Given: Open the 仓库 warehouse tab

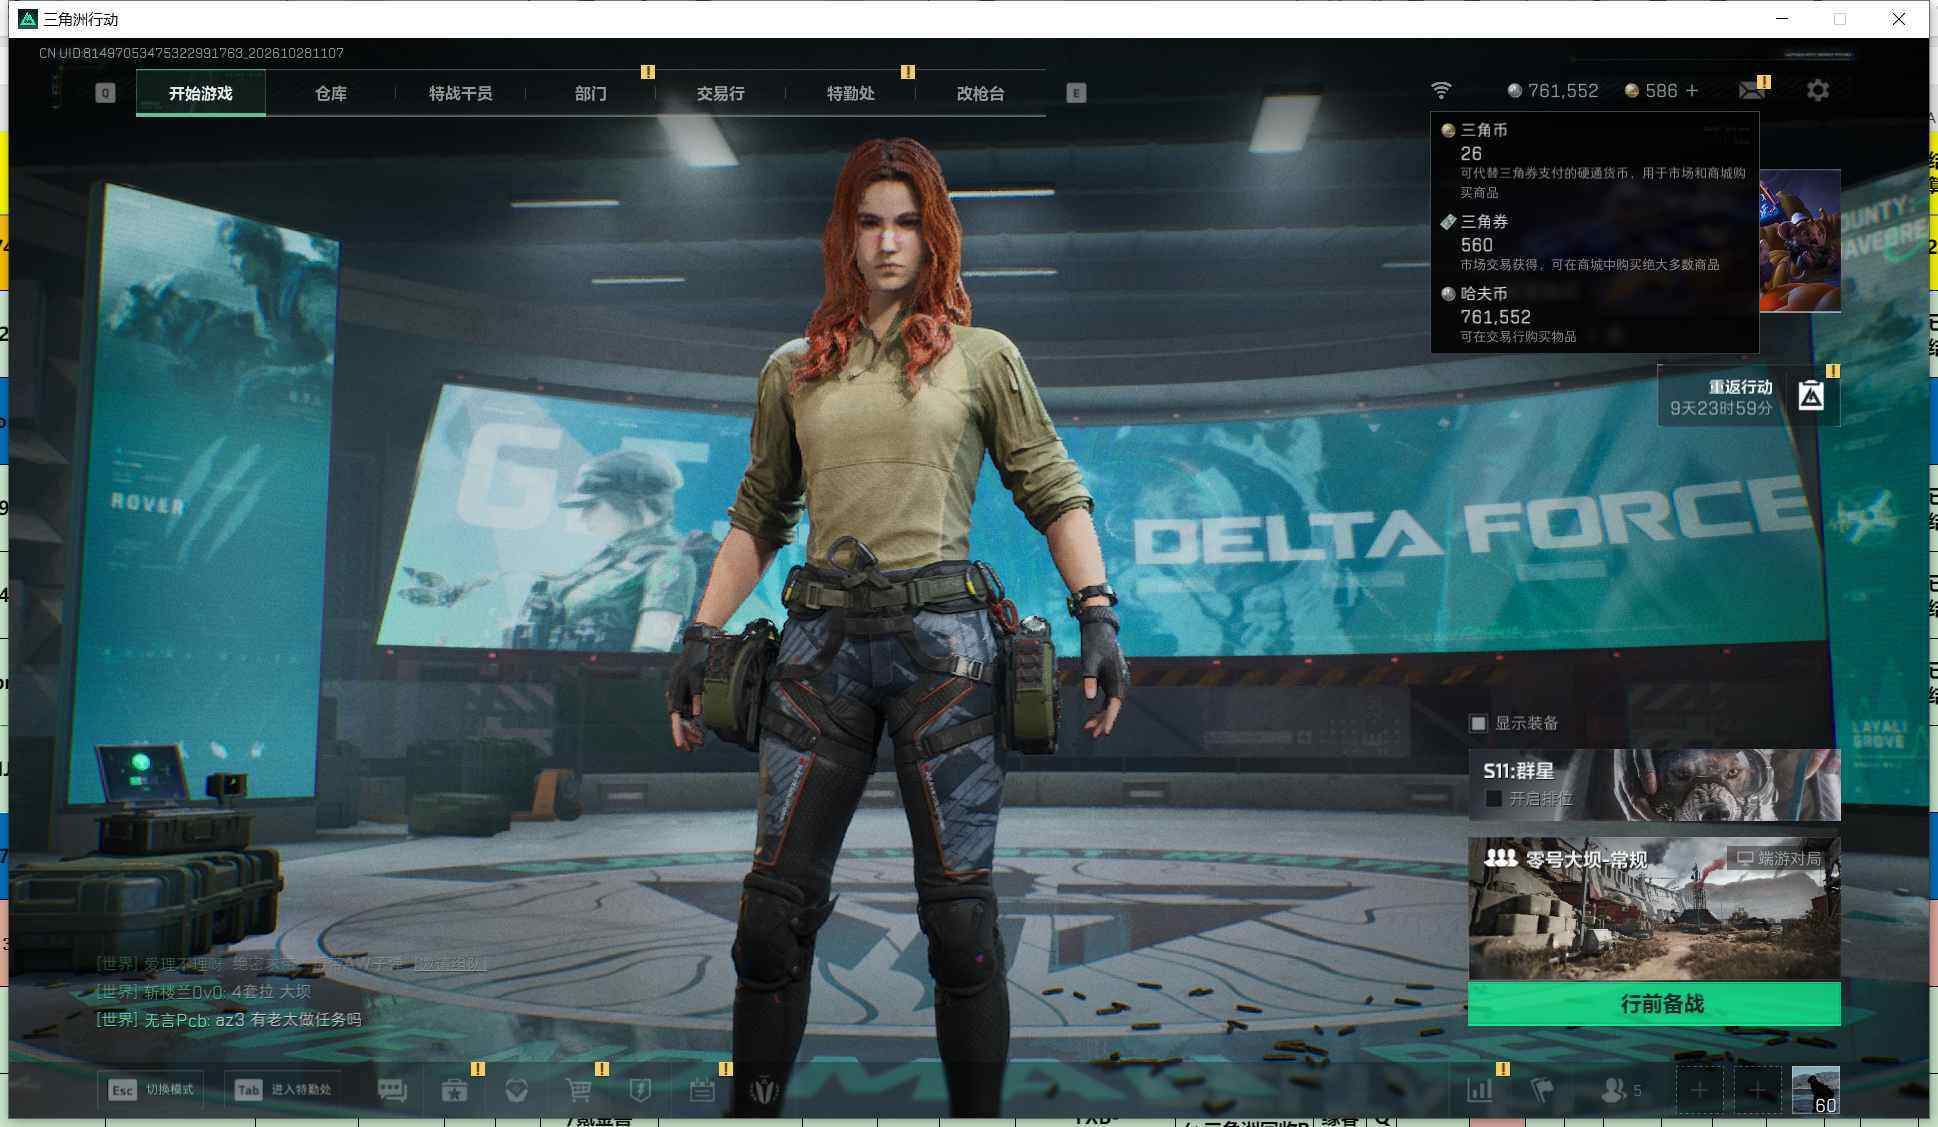Looking at the screenshot, I should (x=330, y=93).
